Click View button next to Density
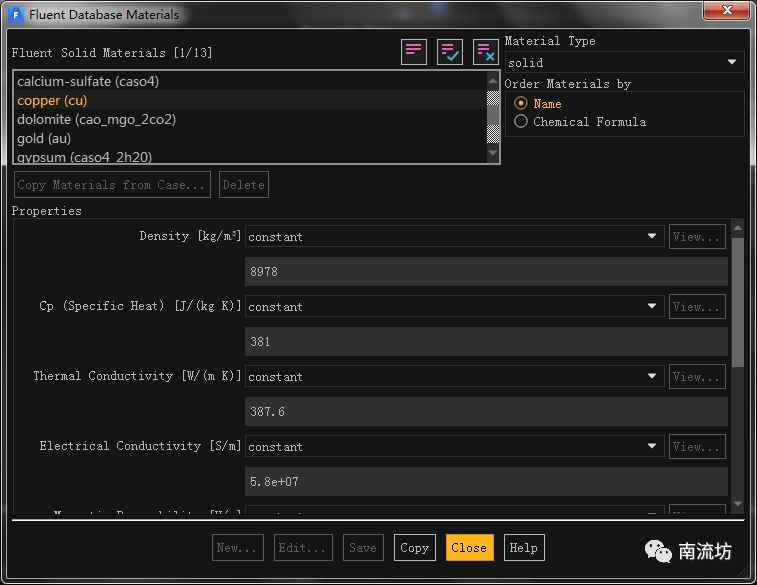The width and height of the screenshot is (757, 585). pyautogui.click(x=697, y=237)
